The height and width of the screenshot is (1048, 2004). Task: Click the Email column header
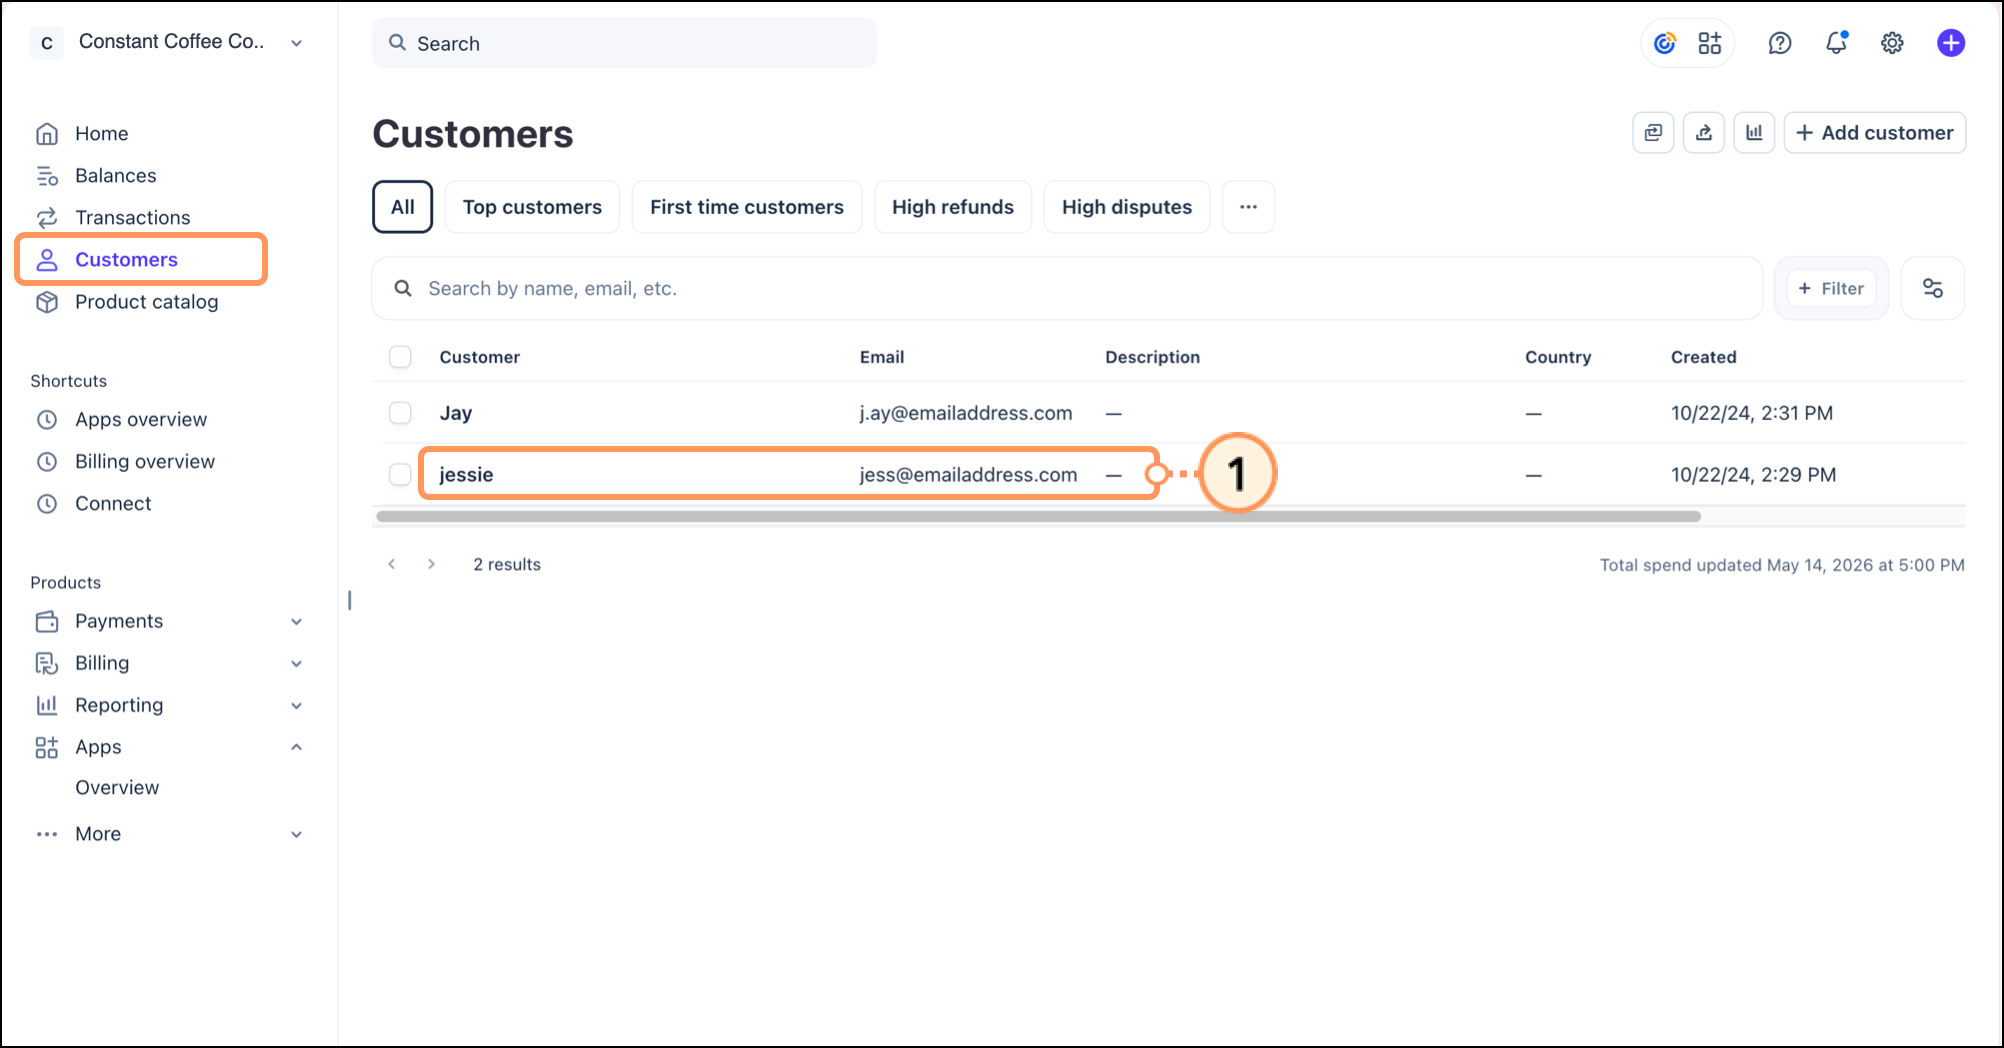click(x=882, y=357)
